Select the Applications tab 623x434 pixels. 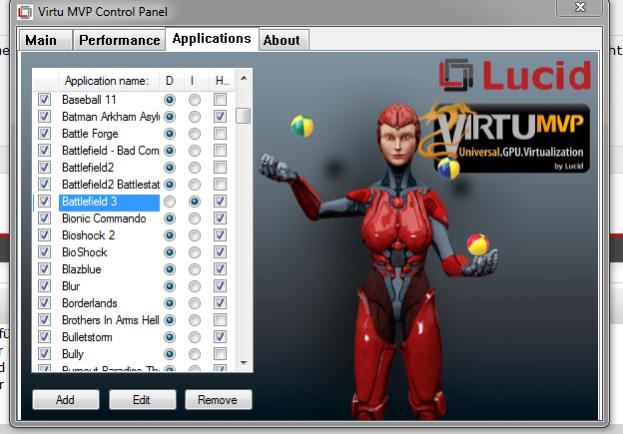point(212,39)
